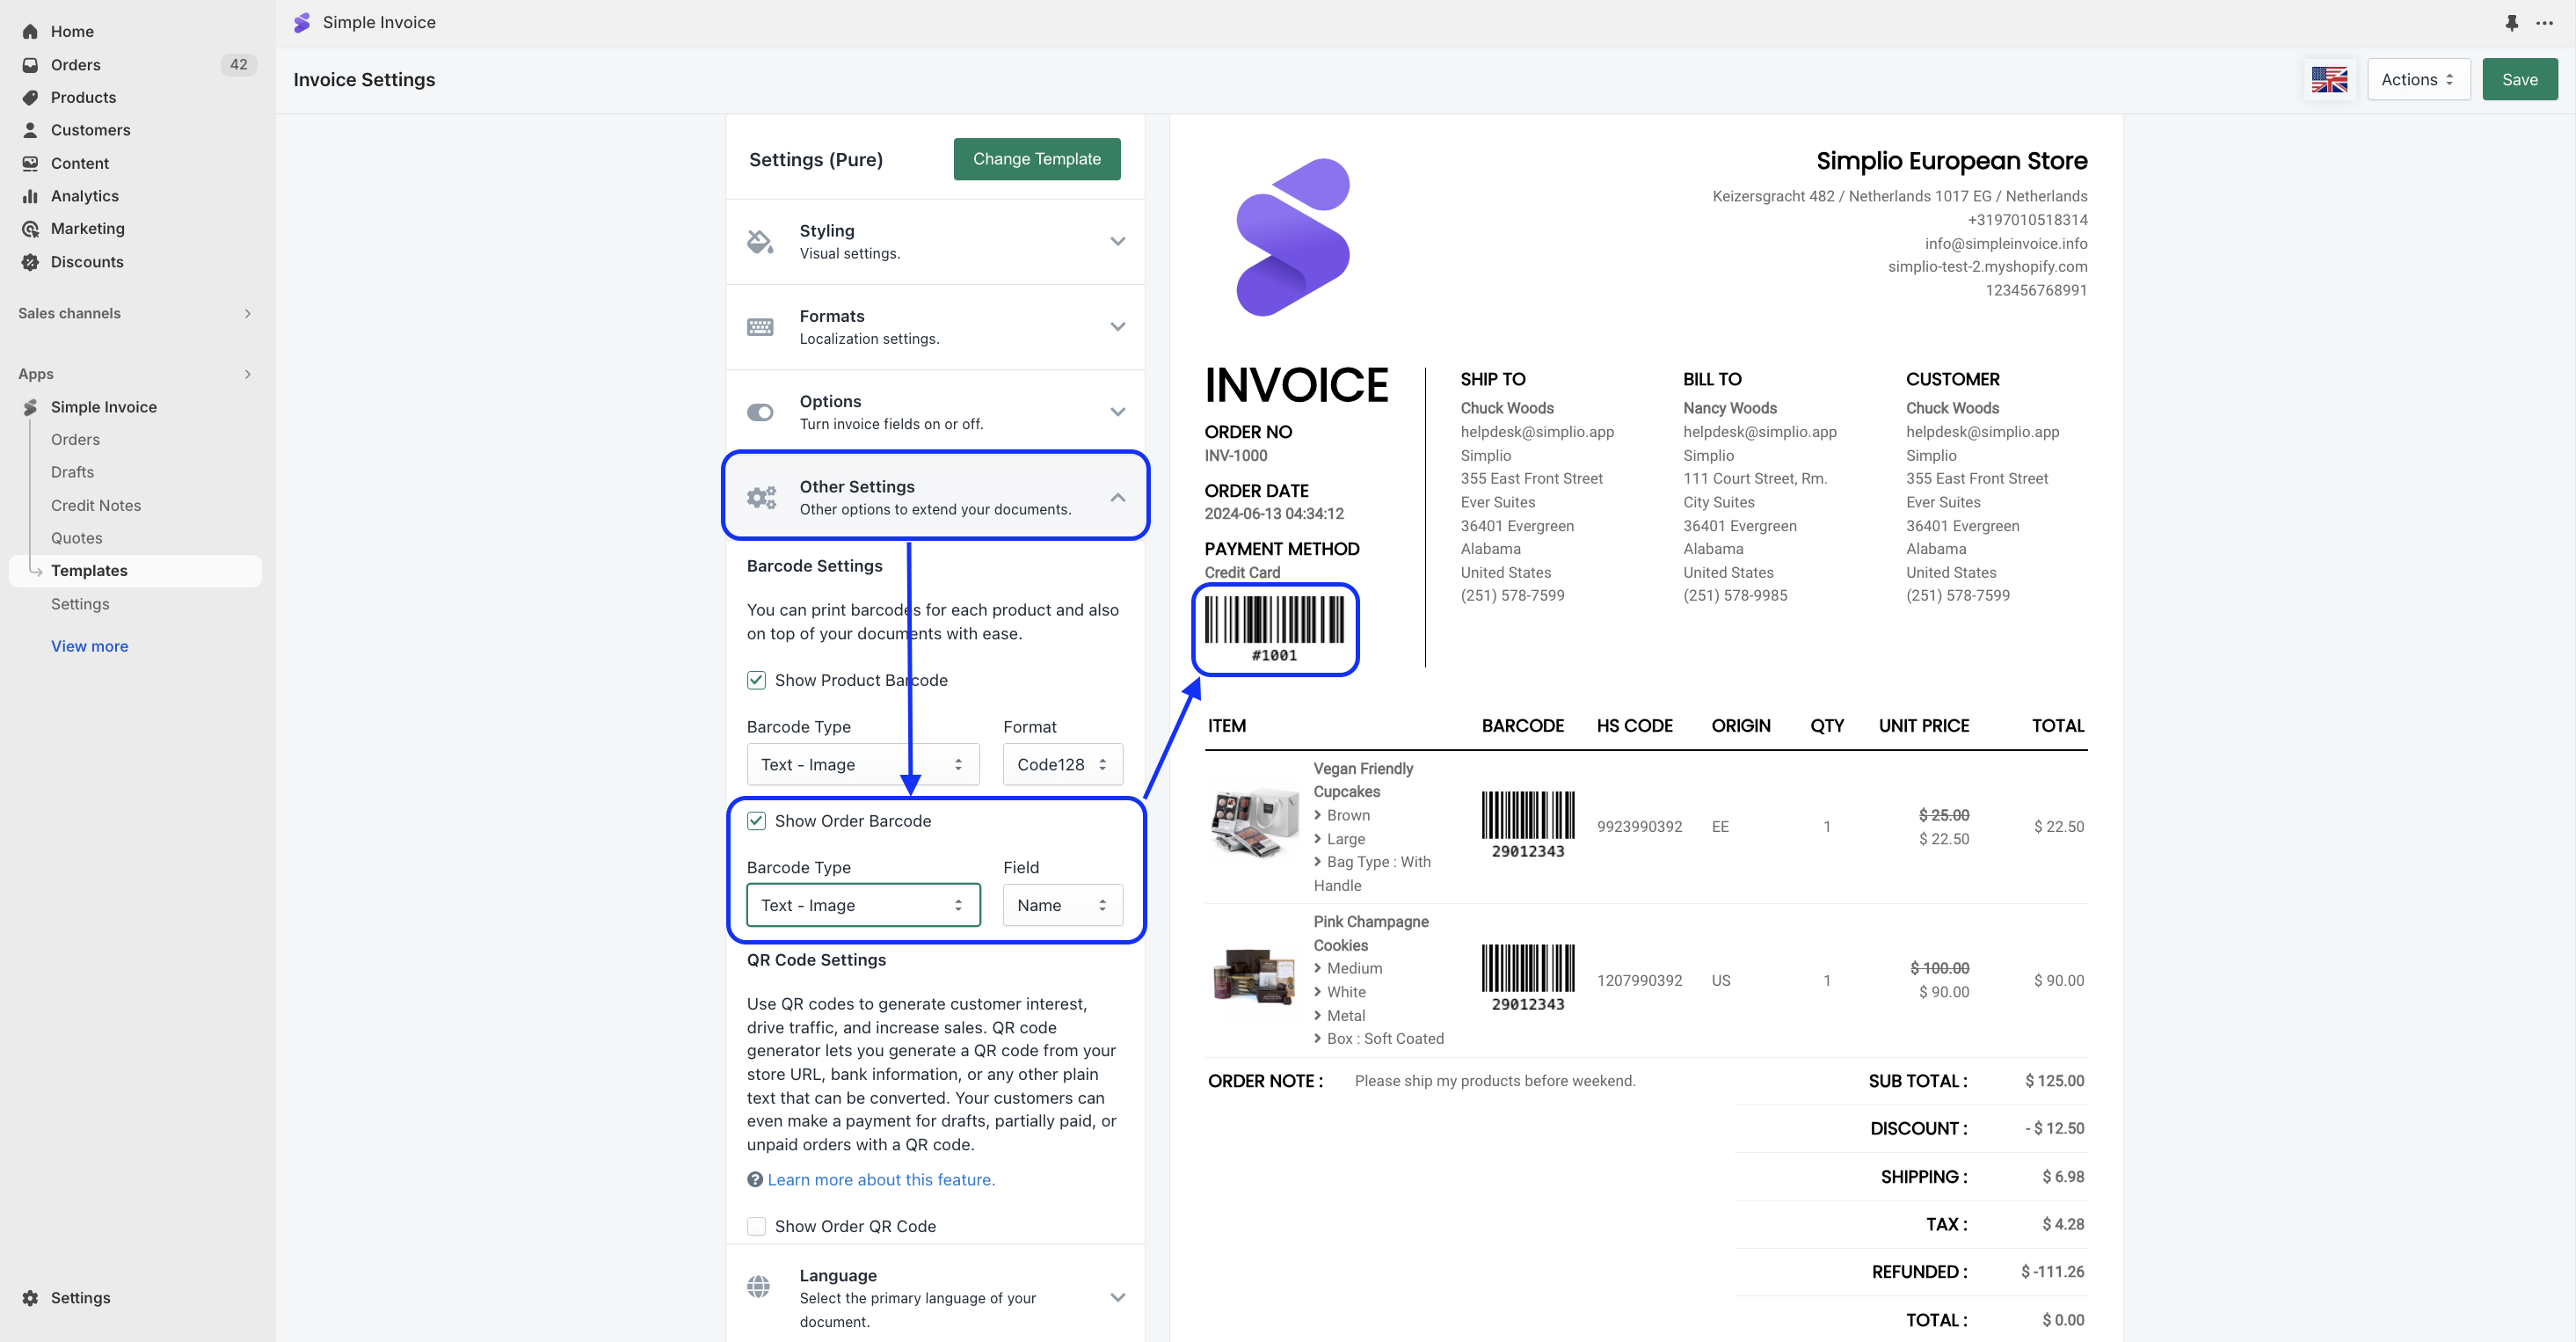Uncheck Show Product Barcode
The height and width of the screenshot is (1342, 2576).
pyautogui.click(x=757, y=680)
